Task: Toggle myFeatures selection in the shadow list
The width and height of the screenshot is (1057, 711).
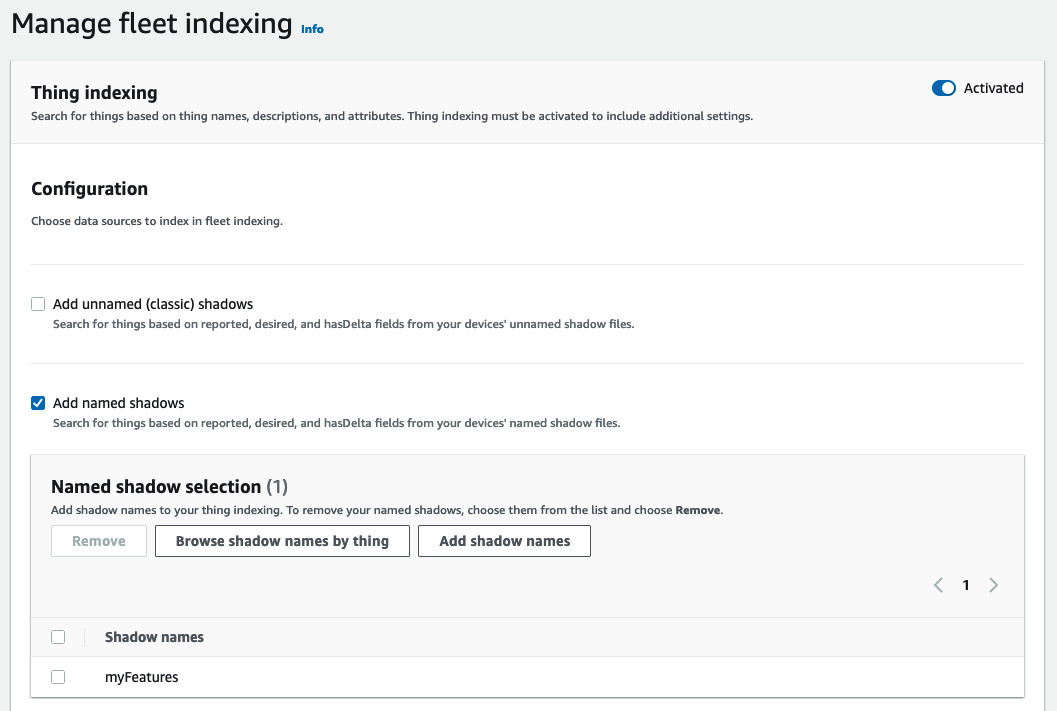Action: pyautogui.click(x=58, y=677)
